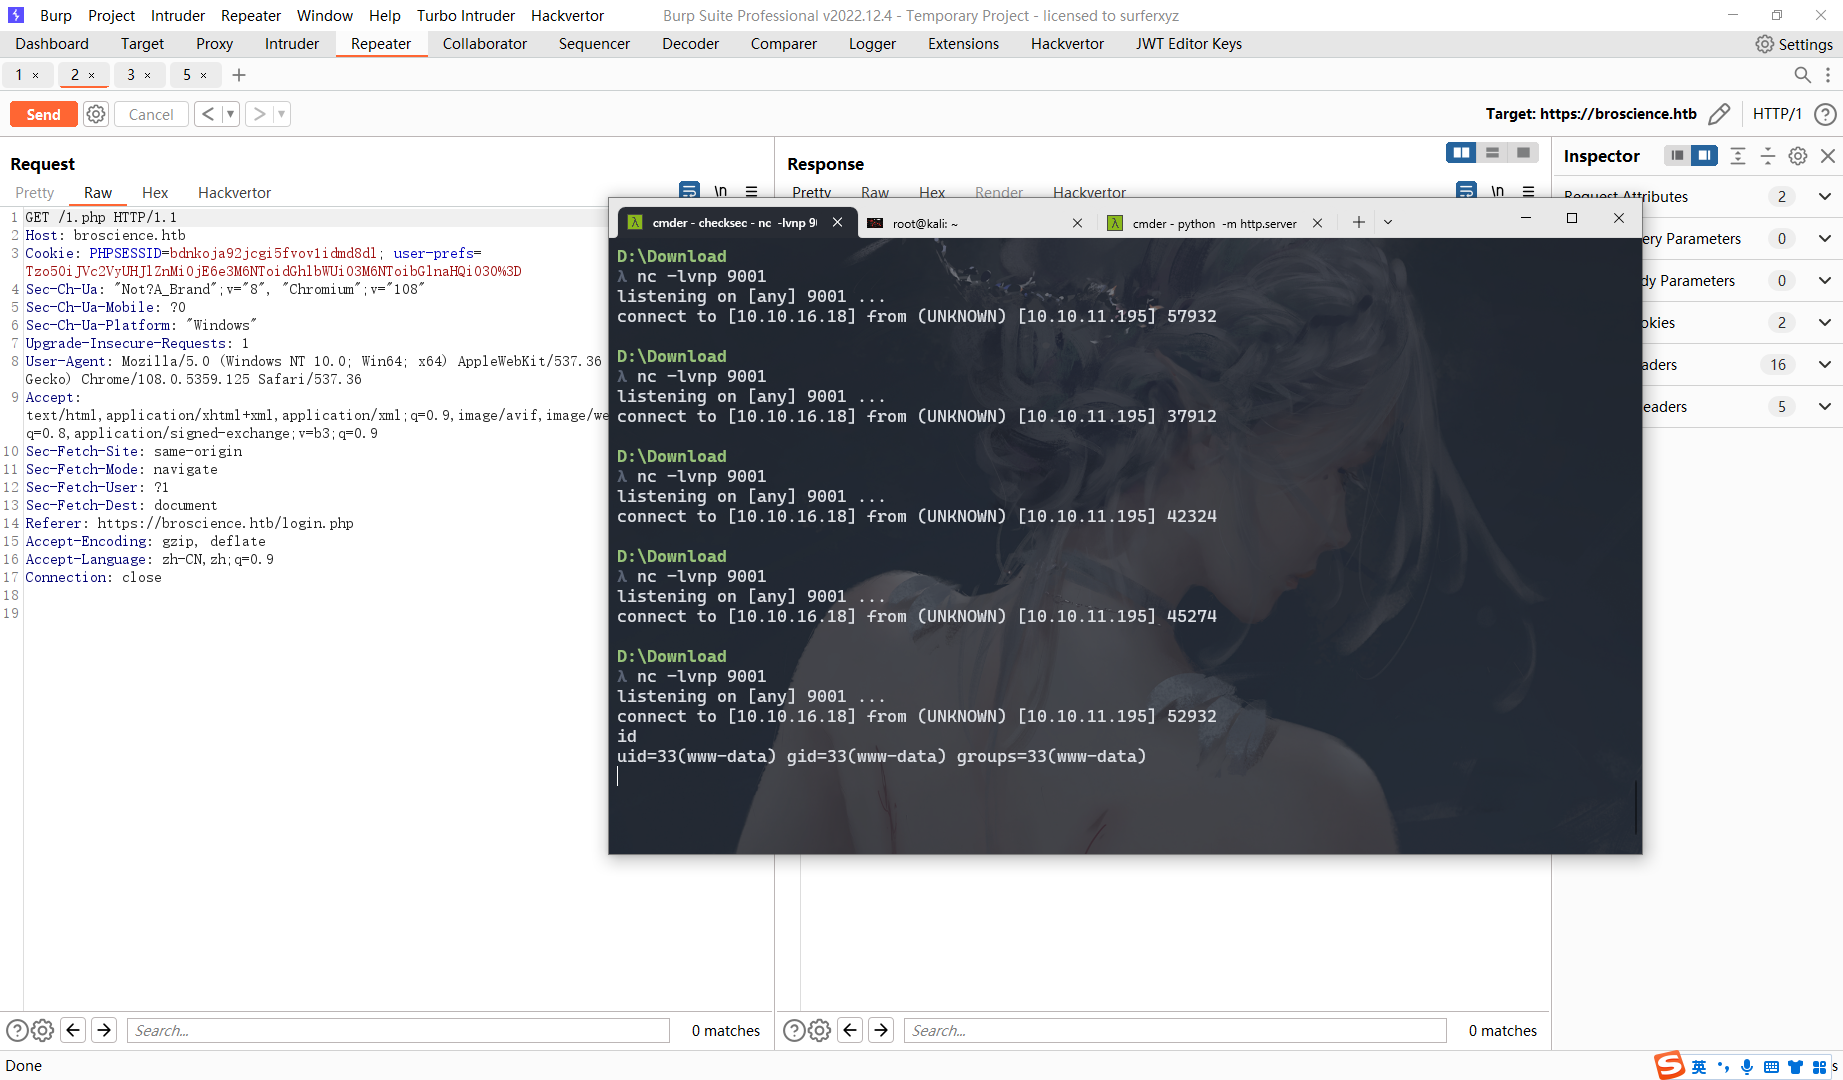The height and width of the screenshot is (1080, 1843).
Task: Edit target with pencil icon
Action: pyautogui.click(x=1719, y=114)
